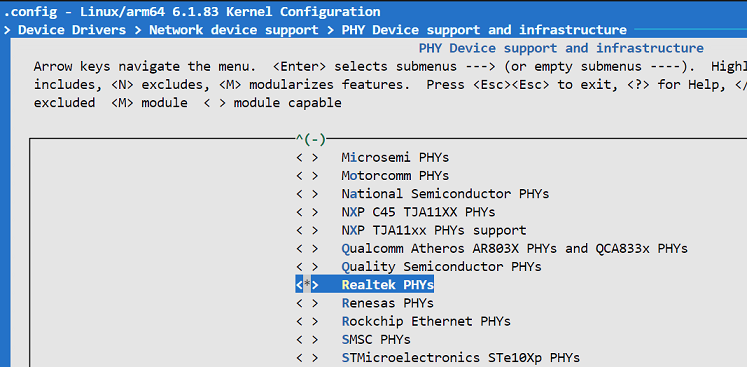The image size is (747, 367).
Task: Select the Motorcomm PHYs entry
Action: tap(395, 175)
